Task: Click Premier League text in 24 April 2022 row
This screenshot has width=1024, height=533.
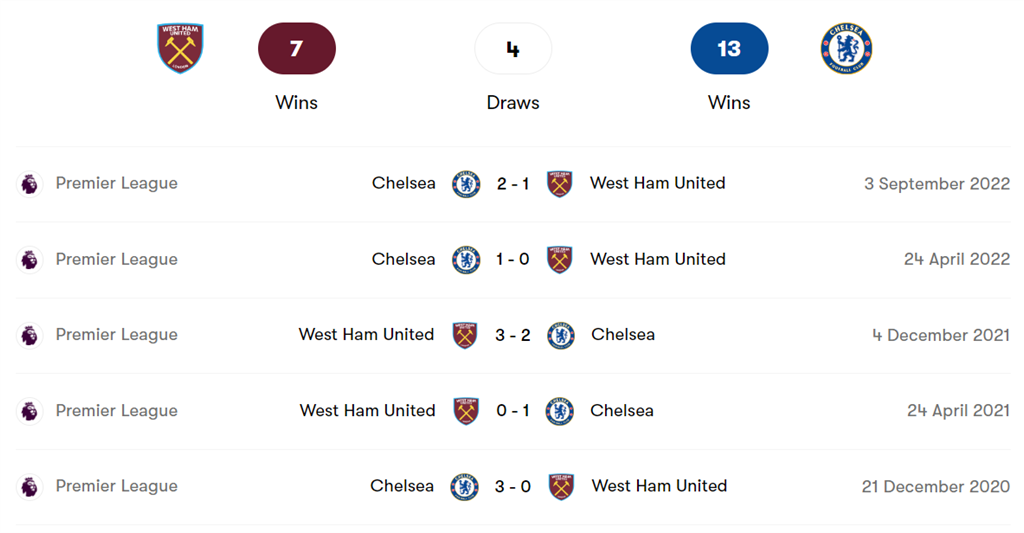Action: click(x=116, y=259)
